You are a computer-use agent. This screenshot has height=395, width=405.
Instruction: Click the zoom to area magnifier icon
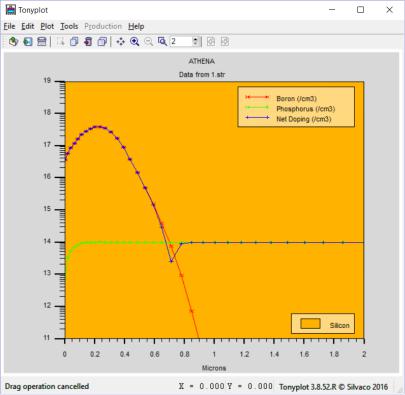click(162, 42)
